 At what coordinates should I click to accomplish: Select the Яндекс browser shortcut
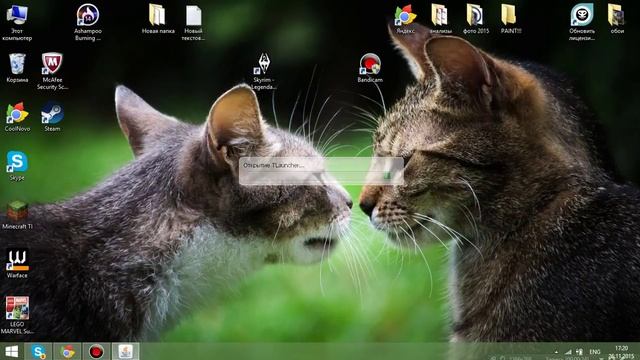(x=405, y=19)
